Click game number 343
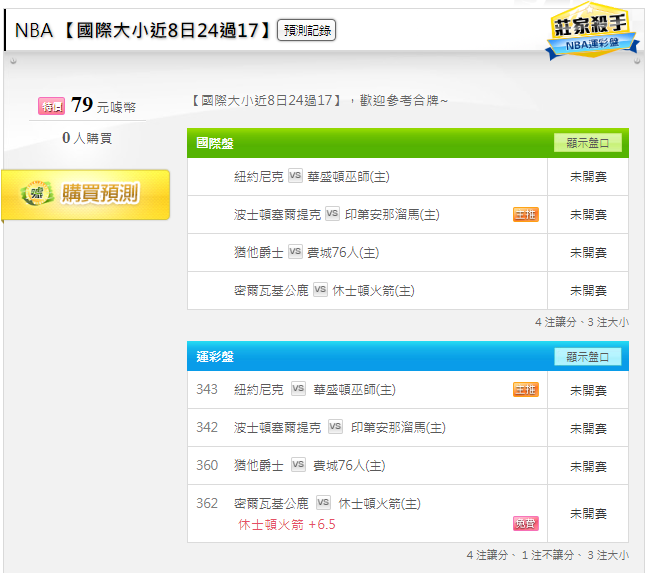This screenshot has width=646, height=573. click(x=207, y=389)
